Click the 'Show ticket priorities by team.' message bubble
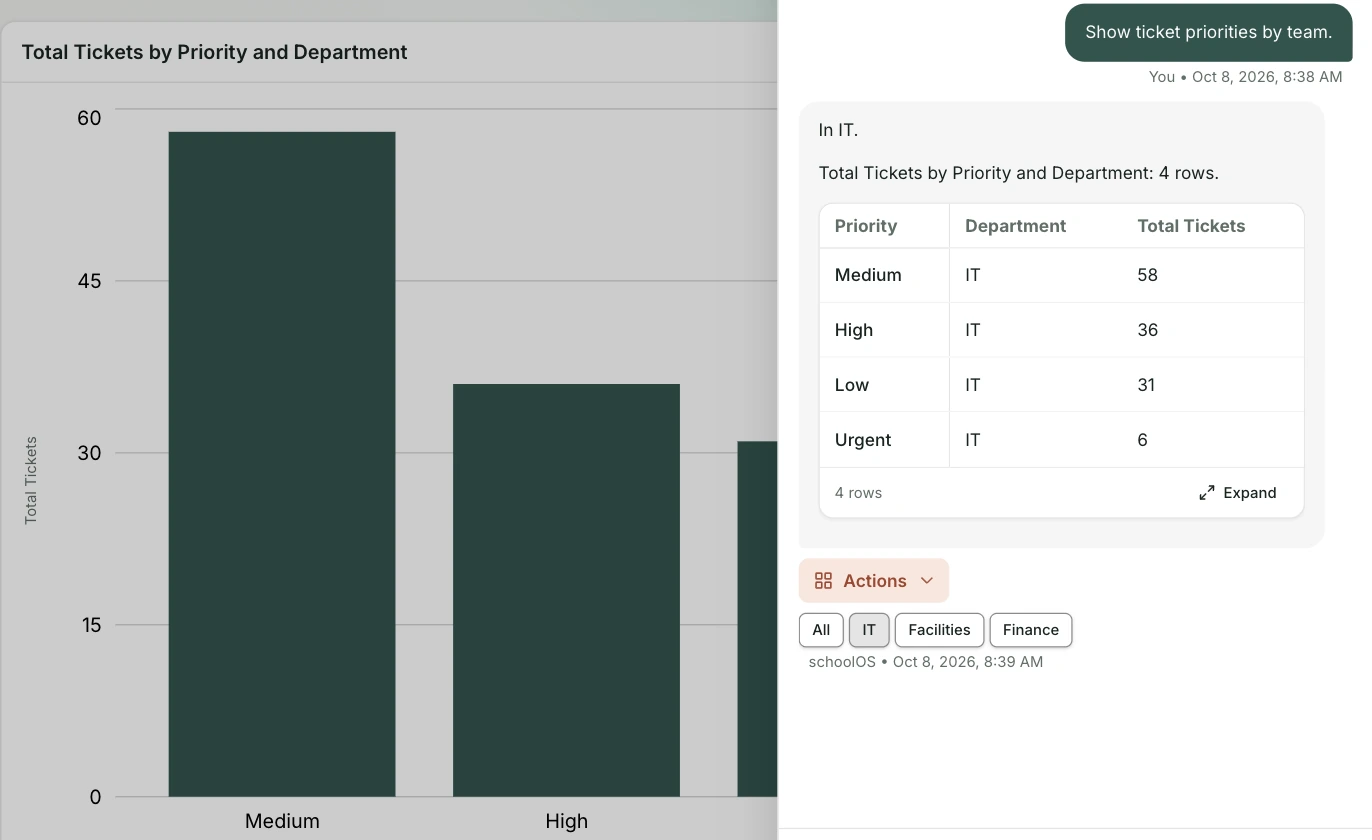Screen dimensions: 1372x840 (1208, 32)
